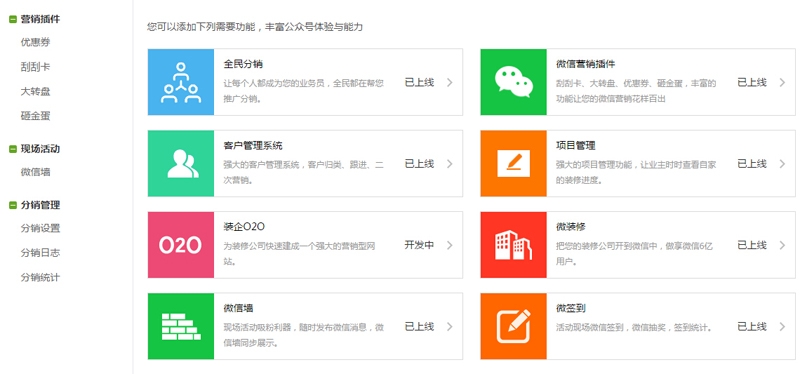
Task: Click 开发中 status on 装企O2O card
Action: [x=419, y=245]
